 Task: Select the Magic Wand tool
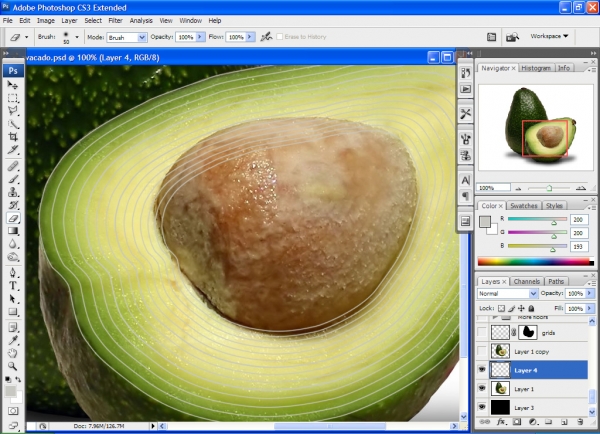[x=13, y=124]
